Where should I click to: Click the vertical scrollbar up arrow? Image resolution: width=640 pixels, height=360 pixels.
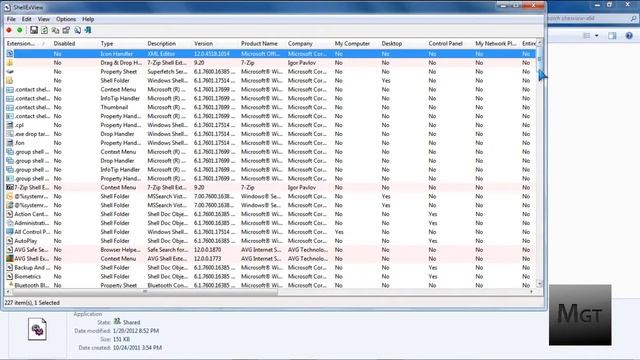click(x=540, y=42)
